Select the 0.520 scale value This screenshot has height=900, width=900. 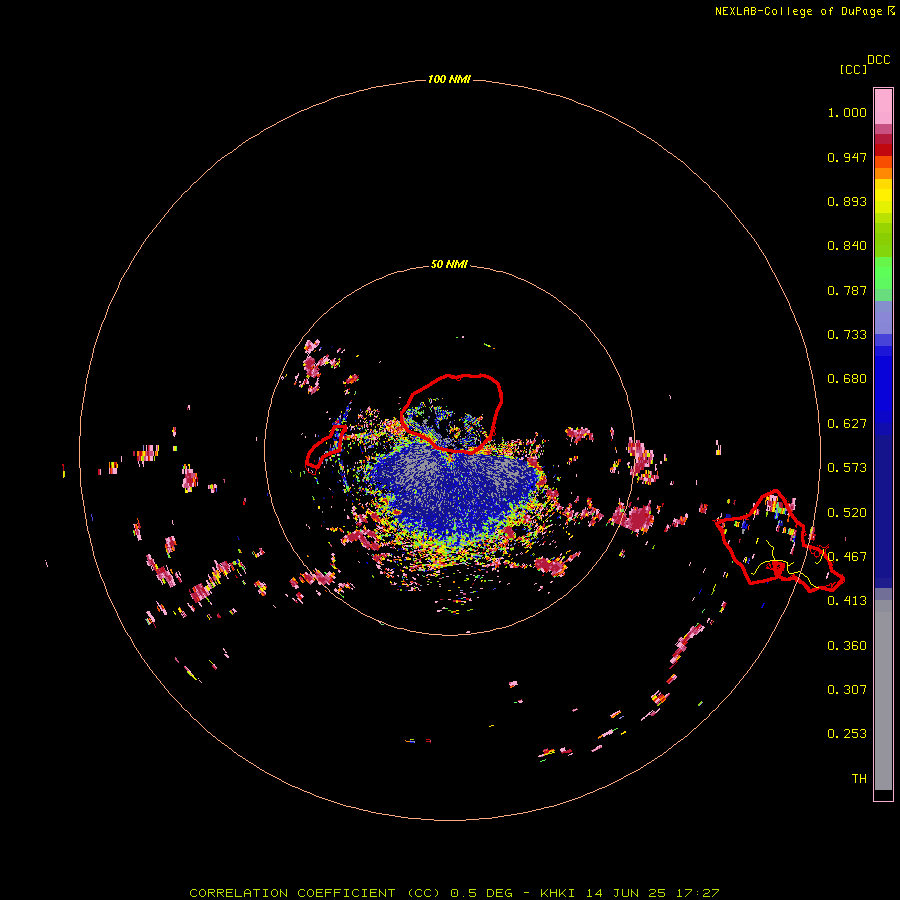pos(847,513)
